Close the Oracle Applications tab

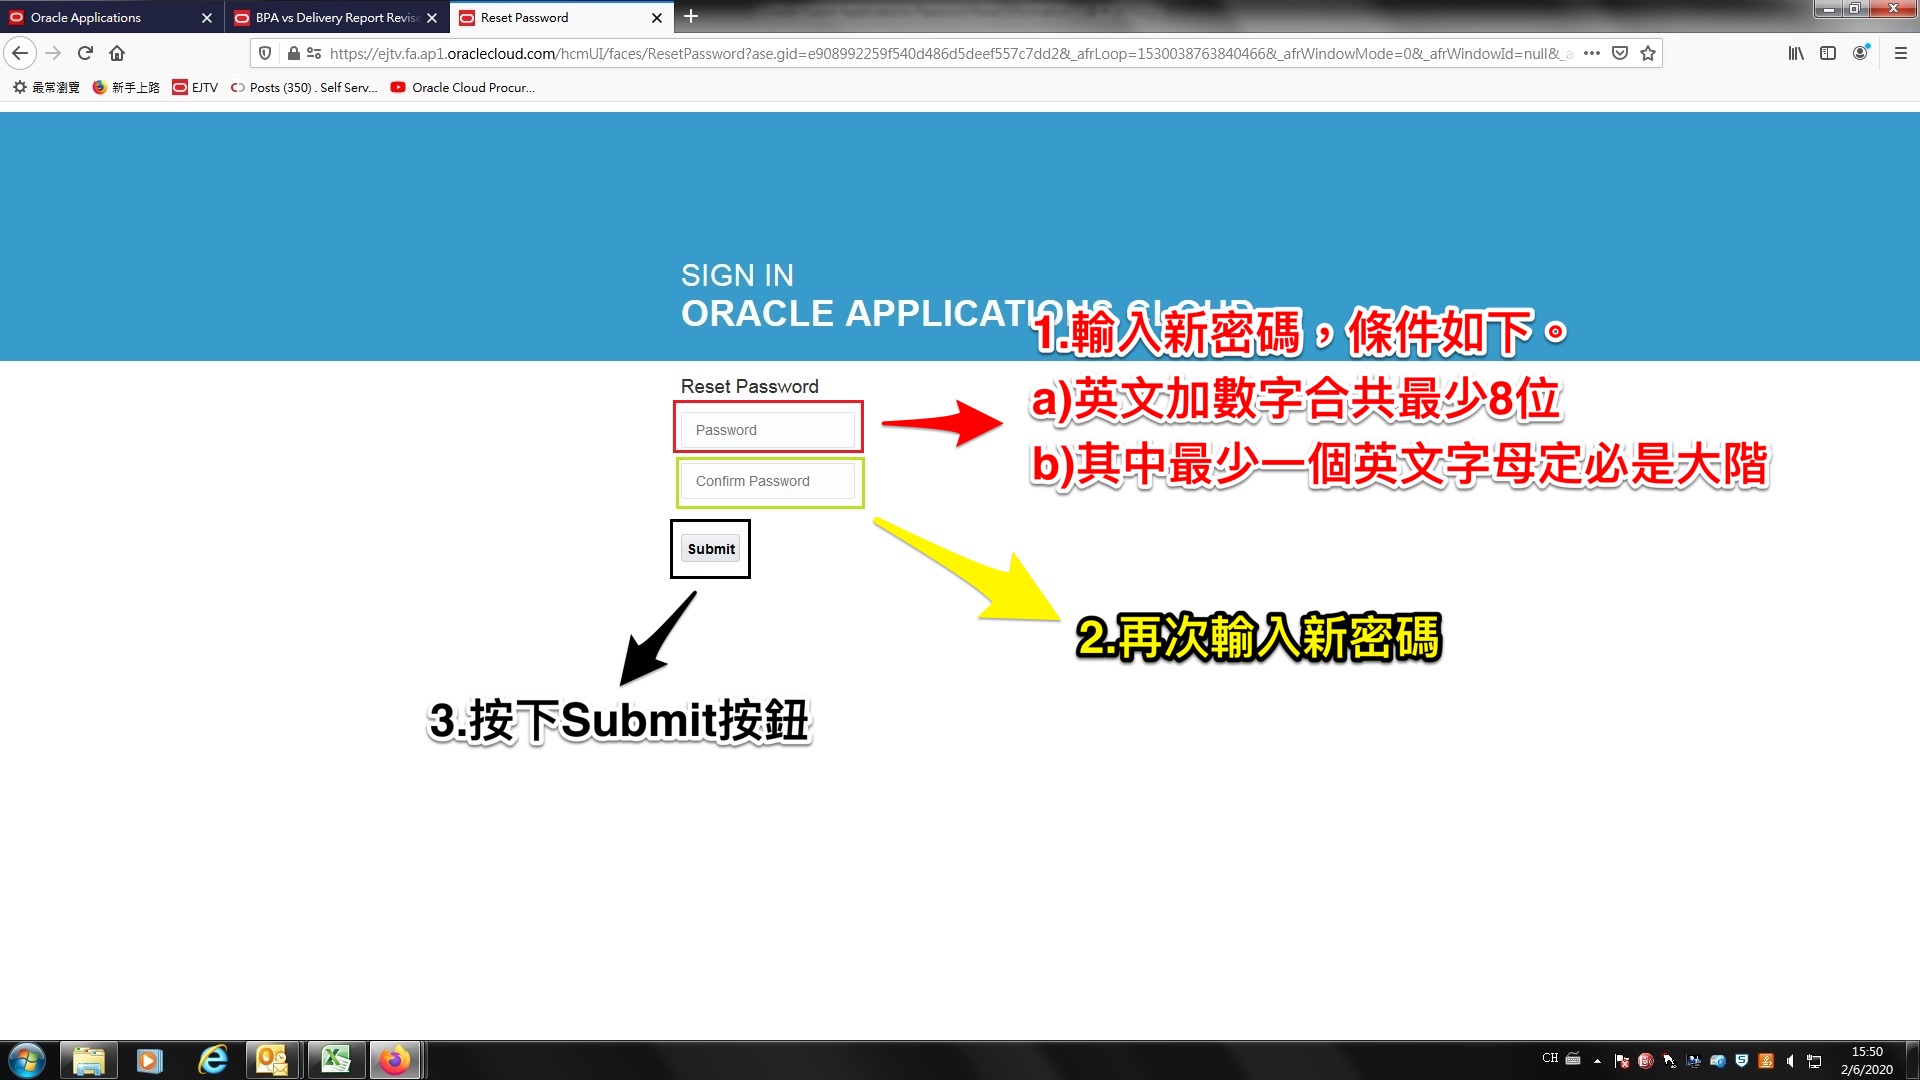pyautogui.click(x=207, y=18)
